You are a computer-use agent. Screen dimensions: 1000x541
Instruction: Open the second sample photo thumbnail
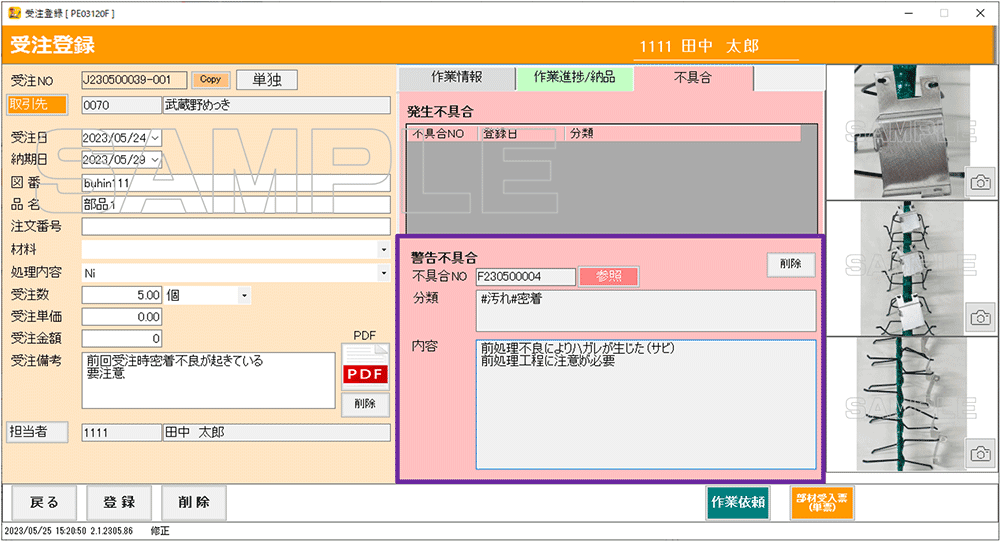coord(911,269)
